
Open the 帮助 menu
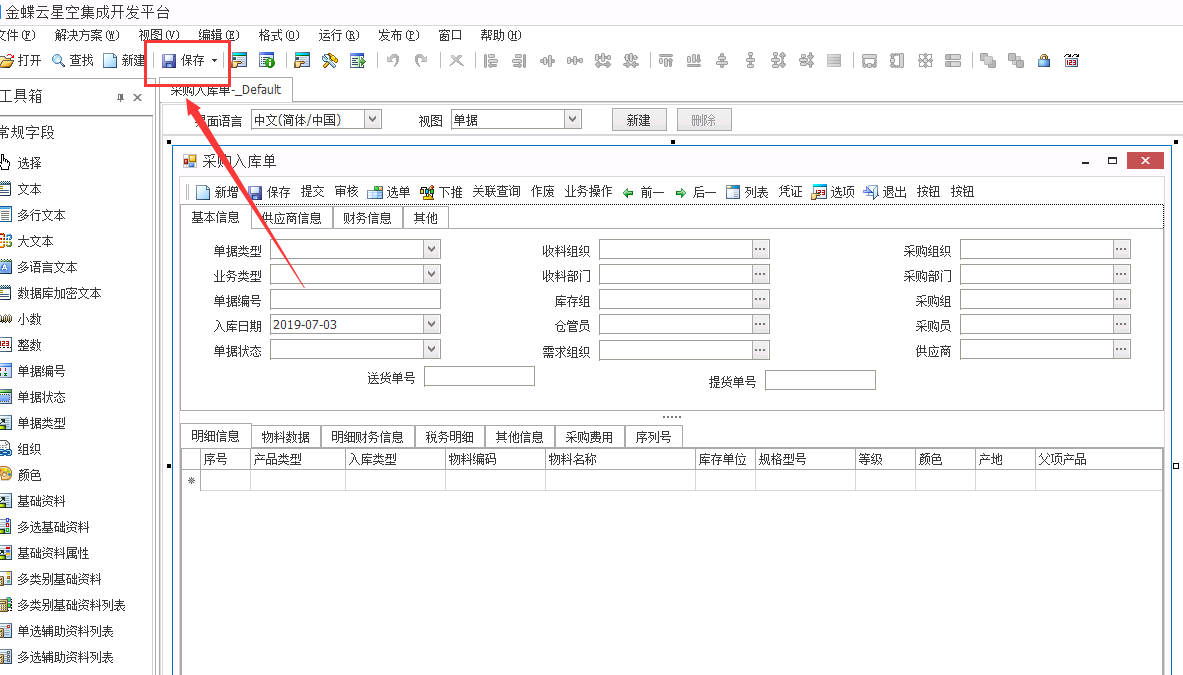point(500,35)
